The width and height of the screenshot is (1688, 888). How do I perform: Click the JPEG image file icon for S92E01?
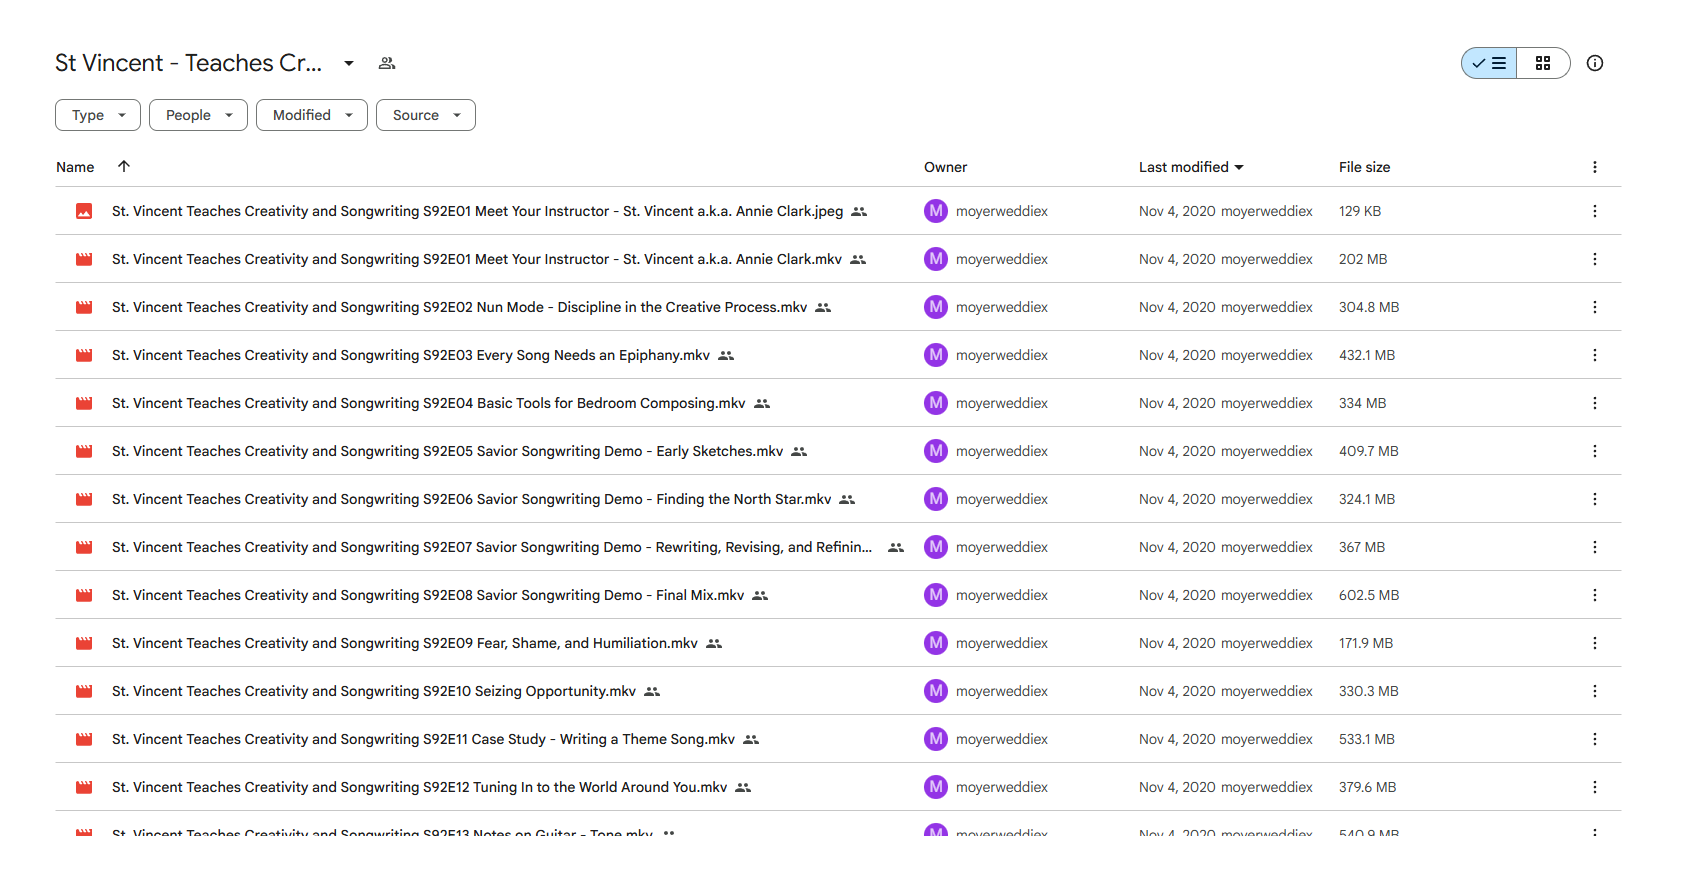coord(84,211)
